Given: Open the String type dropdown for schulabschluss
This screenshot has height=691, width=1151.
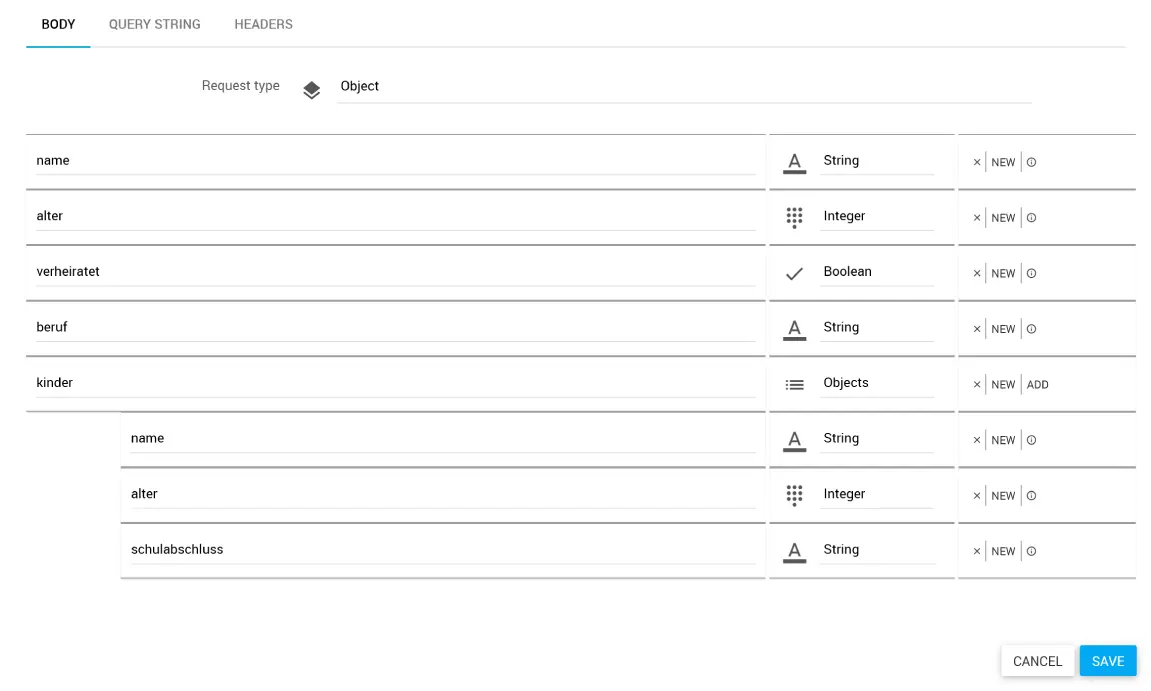Looking at the screenshot, I should pos(876,549).
